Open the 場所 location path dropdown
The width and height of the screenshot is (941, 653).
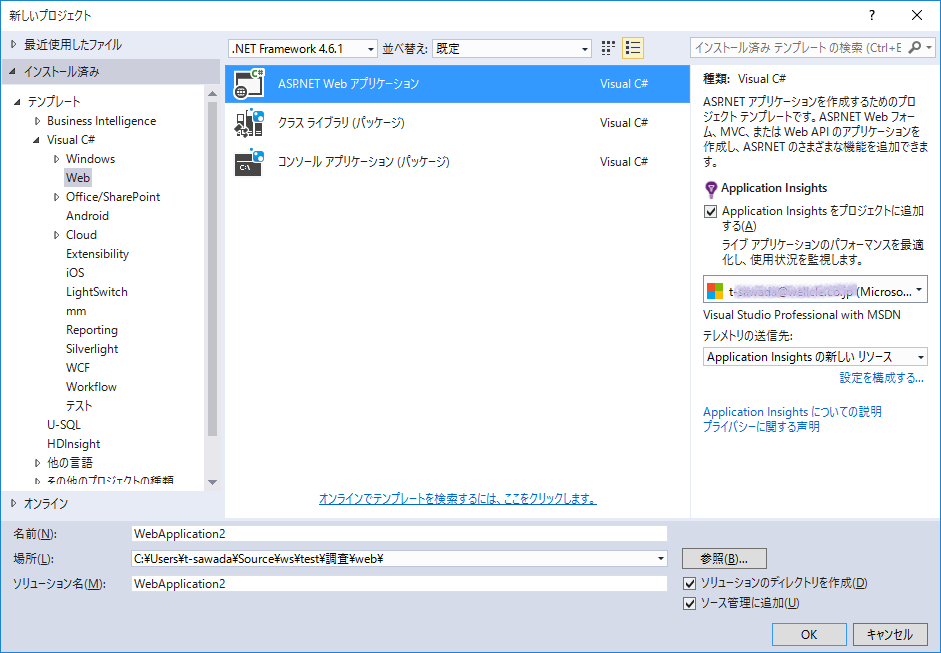click(660, 559)
